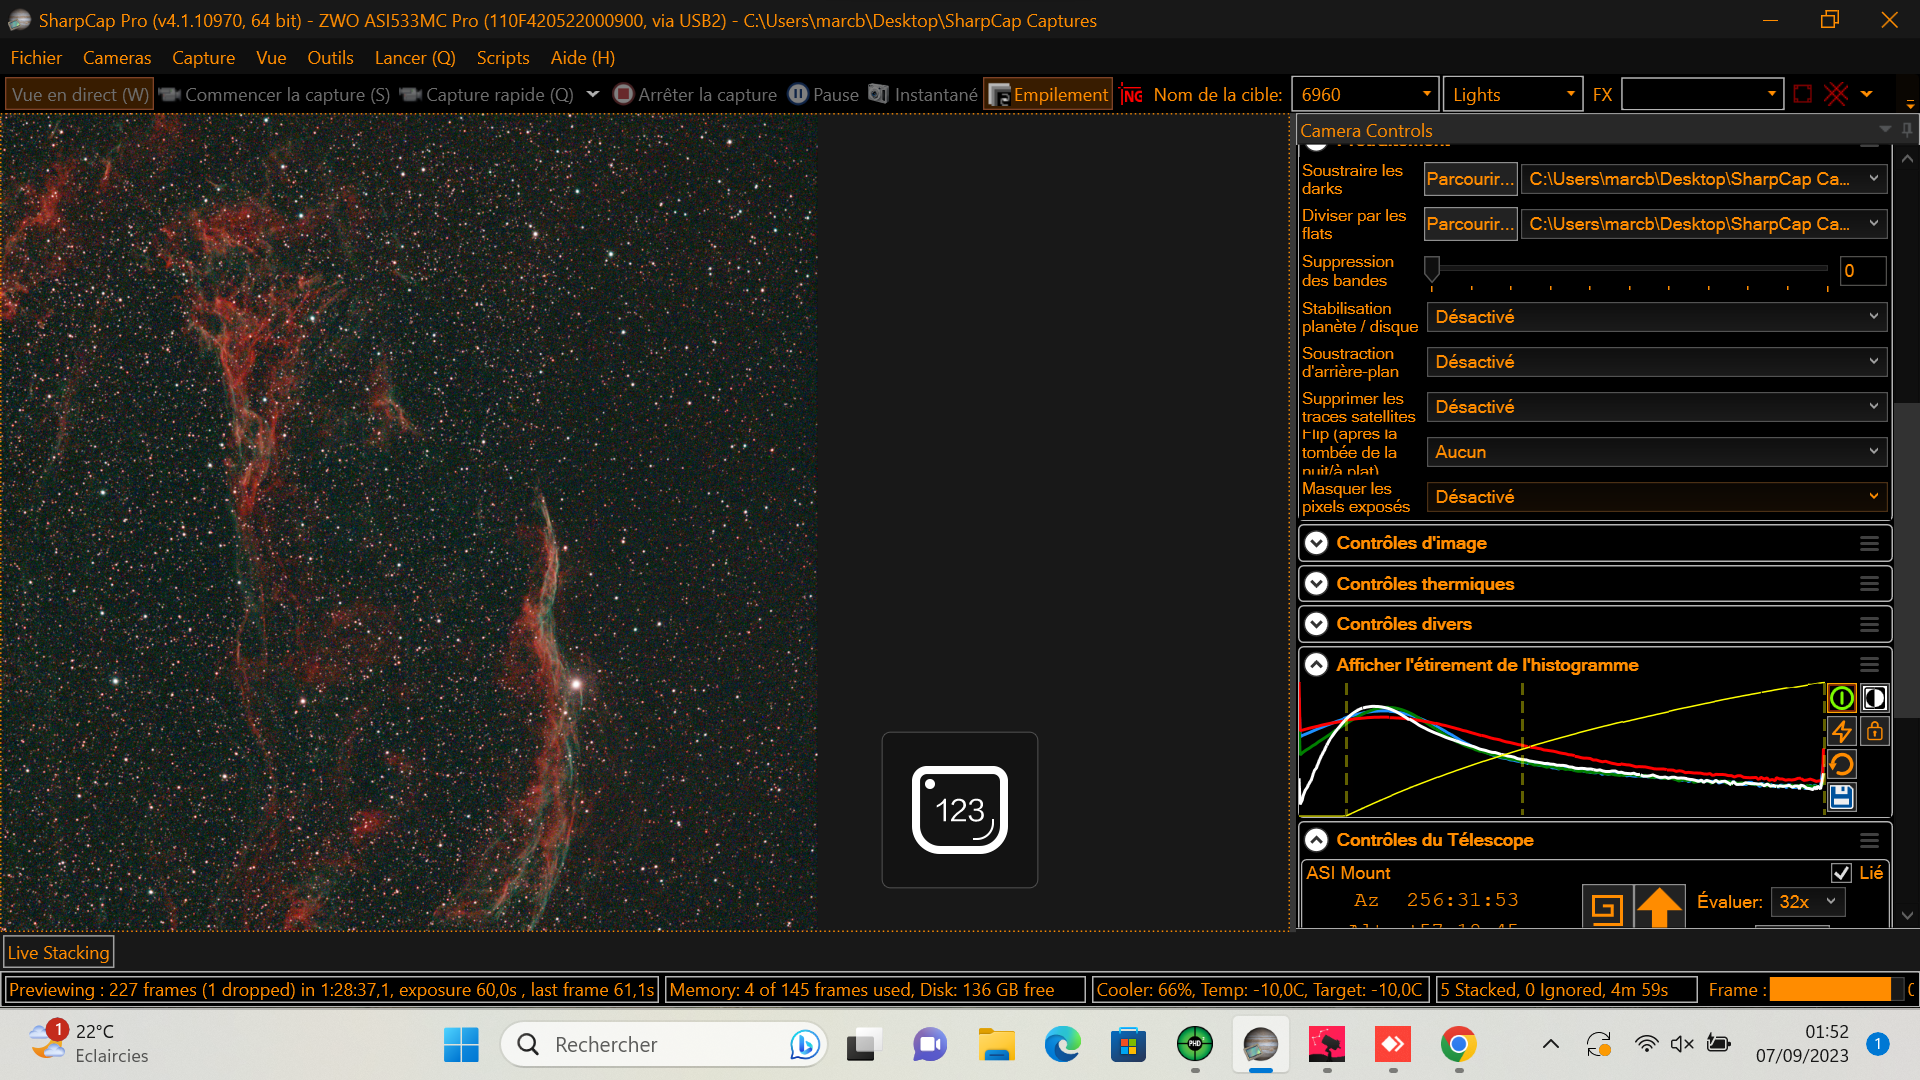Viewport: 1920px width, 1080px height.
Task: Open the Soustraction d'arrière-plan dropdown
Action: 1656,362
